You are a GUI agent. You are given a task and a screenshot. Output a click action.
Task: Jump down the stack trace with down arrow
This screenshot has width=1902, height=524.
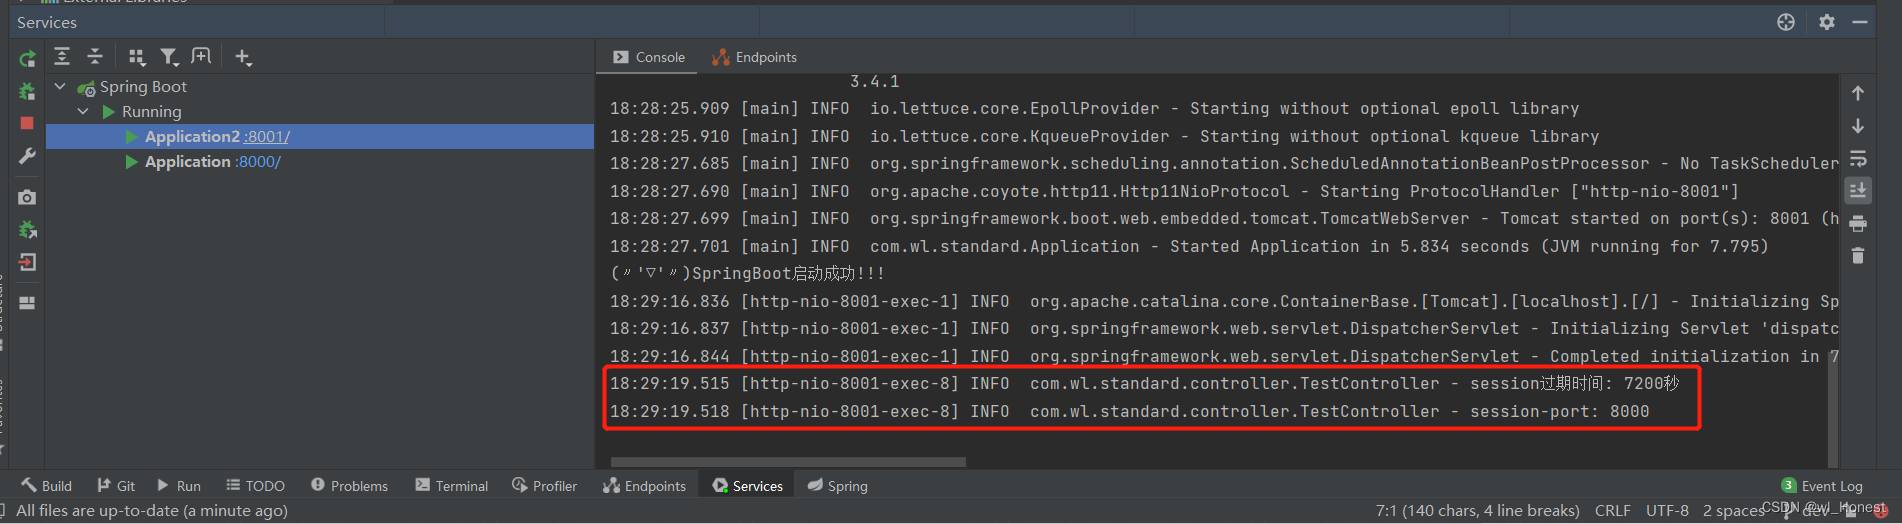pos(1857,126)
